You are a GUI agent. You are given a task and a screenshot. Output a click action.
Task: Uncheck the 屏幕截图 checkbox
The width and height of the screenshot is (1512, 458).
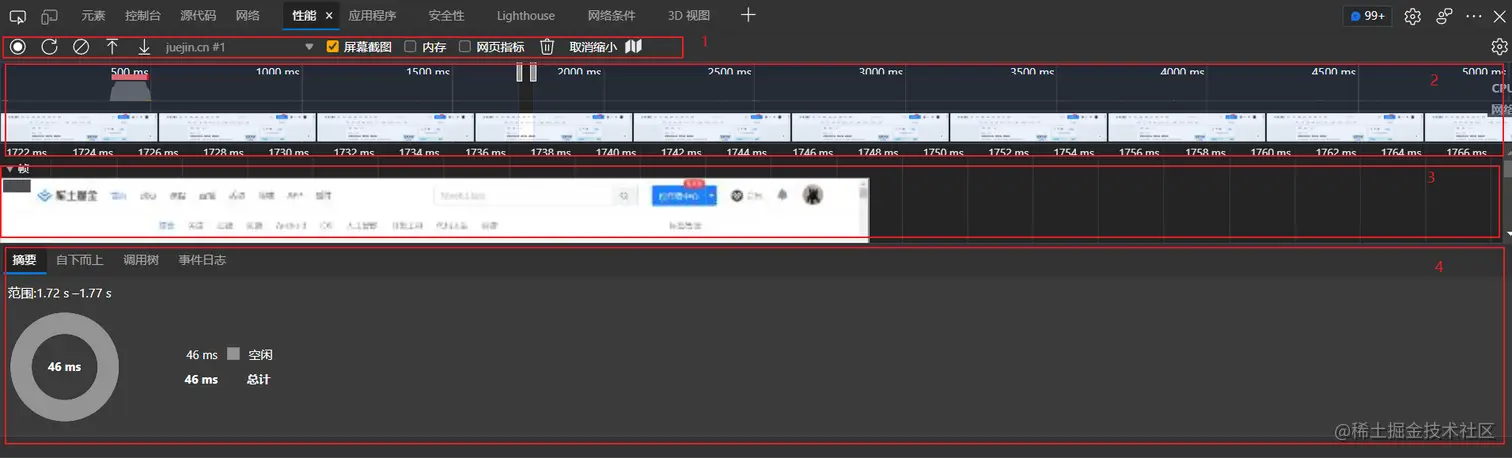(334, 47)
